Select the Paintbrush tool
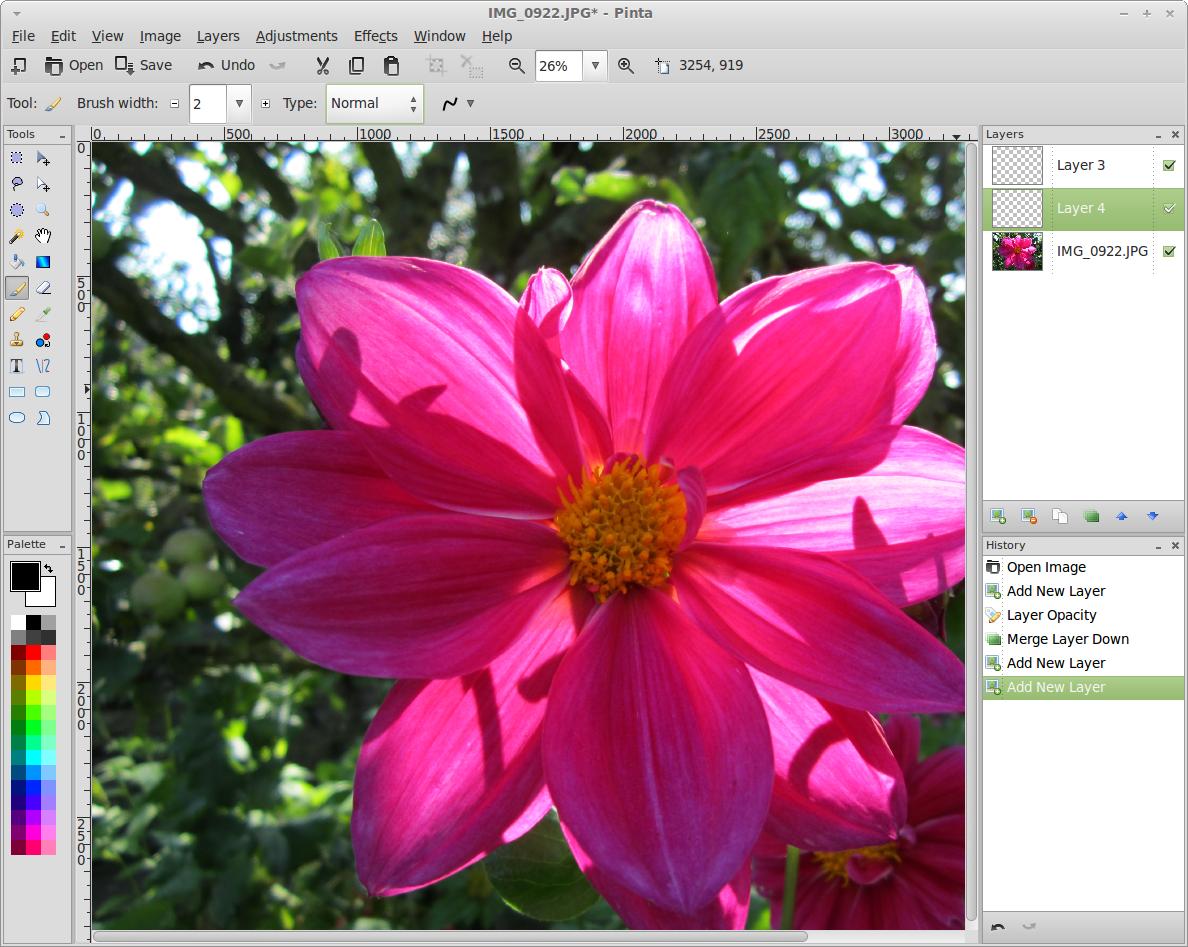The height and width of the screenshot is (947, 1188). coord(17,288)
